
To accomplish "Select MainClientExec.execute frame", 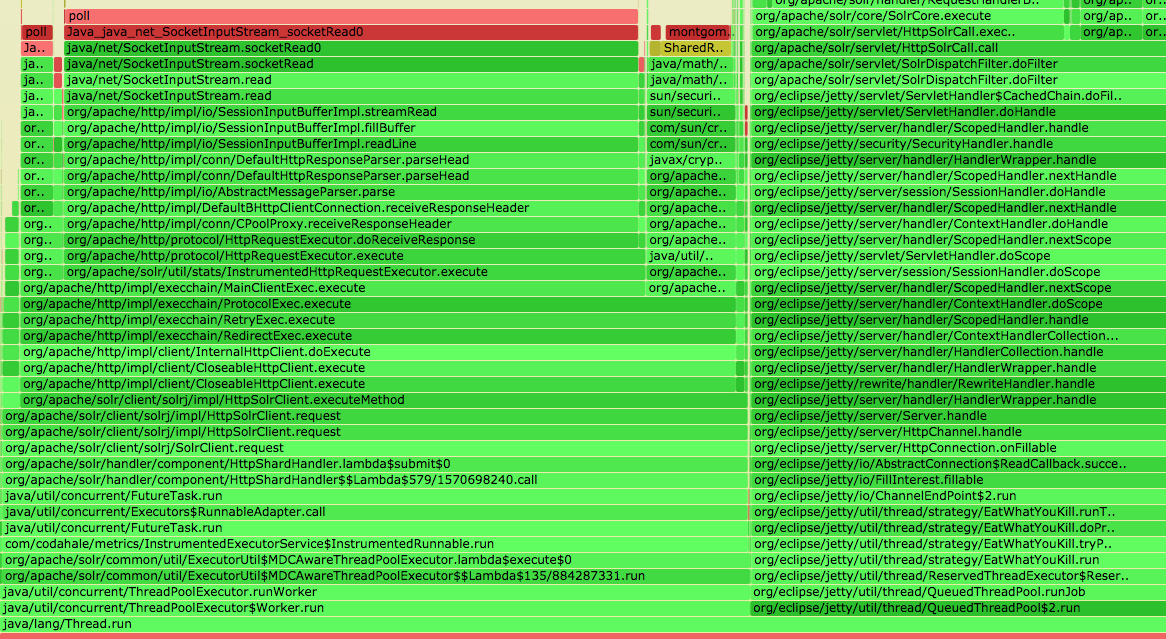I will 332,288.
